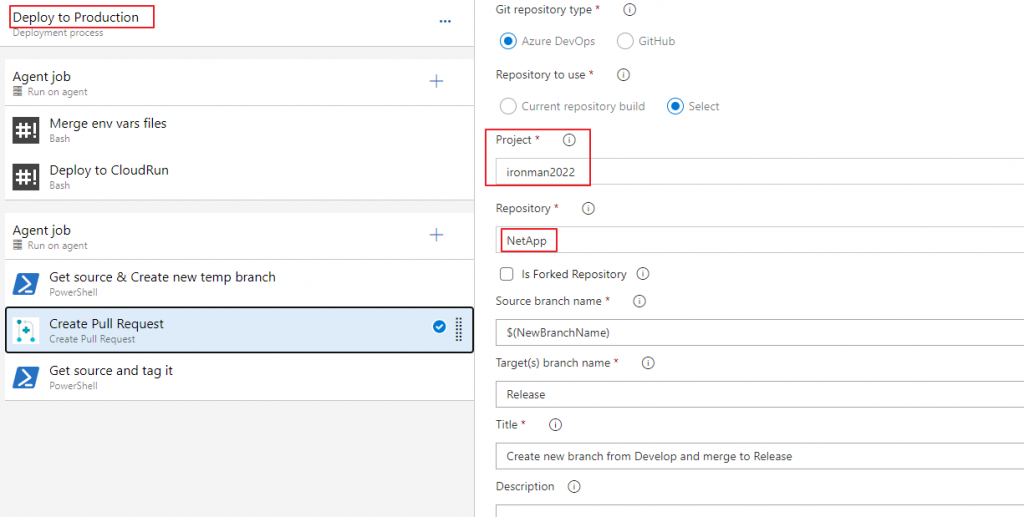Add a task to the second Agent job
This screenshot has width=1024, height=517.
[x=436, y=235]
